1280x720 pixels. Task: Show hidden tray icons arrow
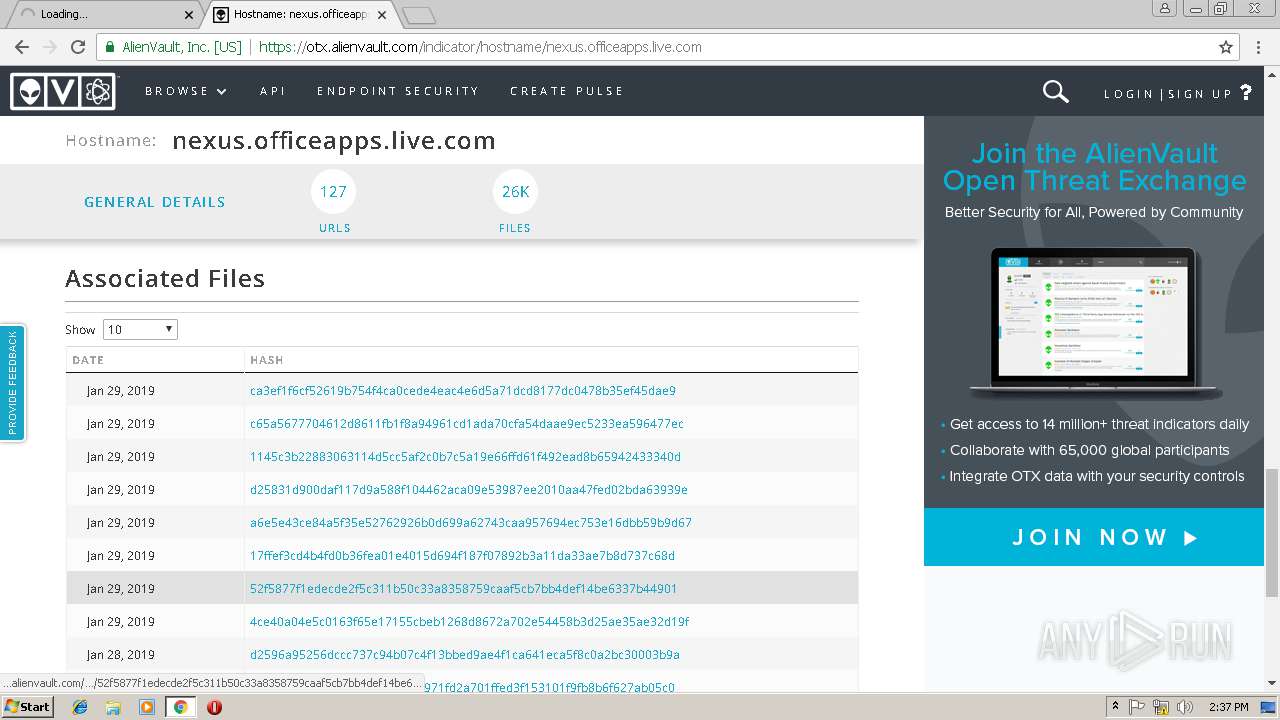[x=1115, y=707]
